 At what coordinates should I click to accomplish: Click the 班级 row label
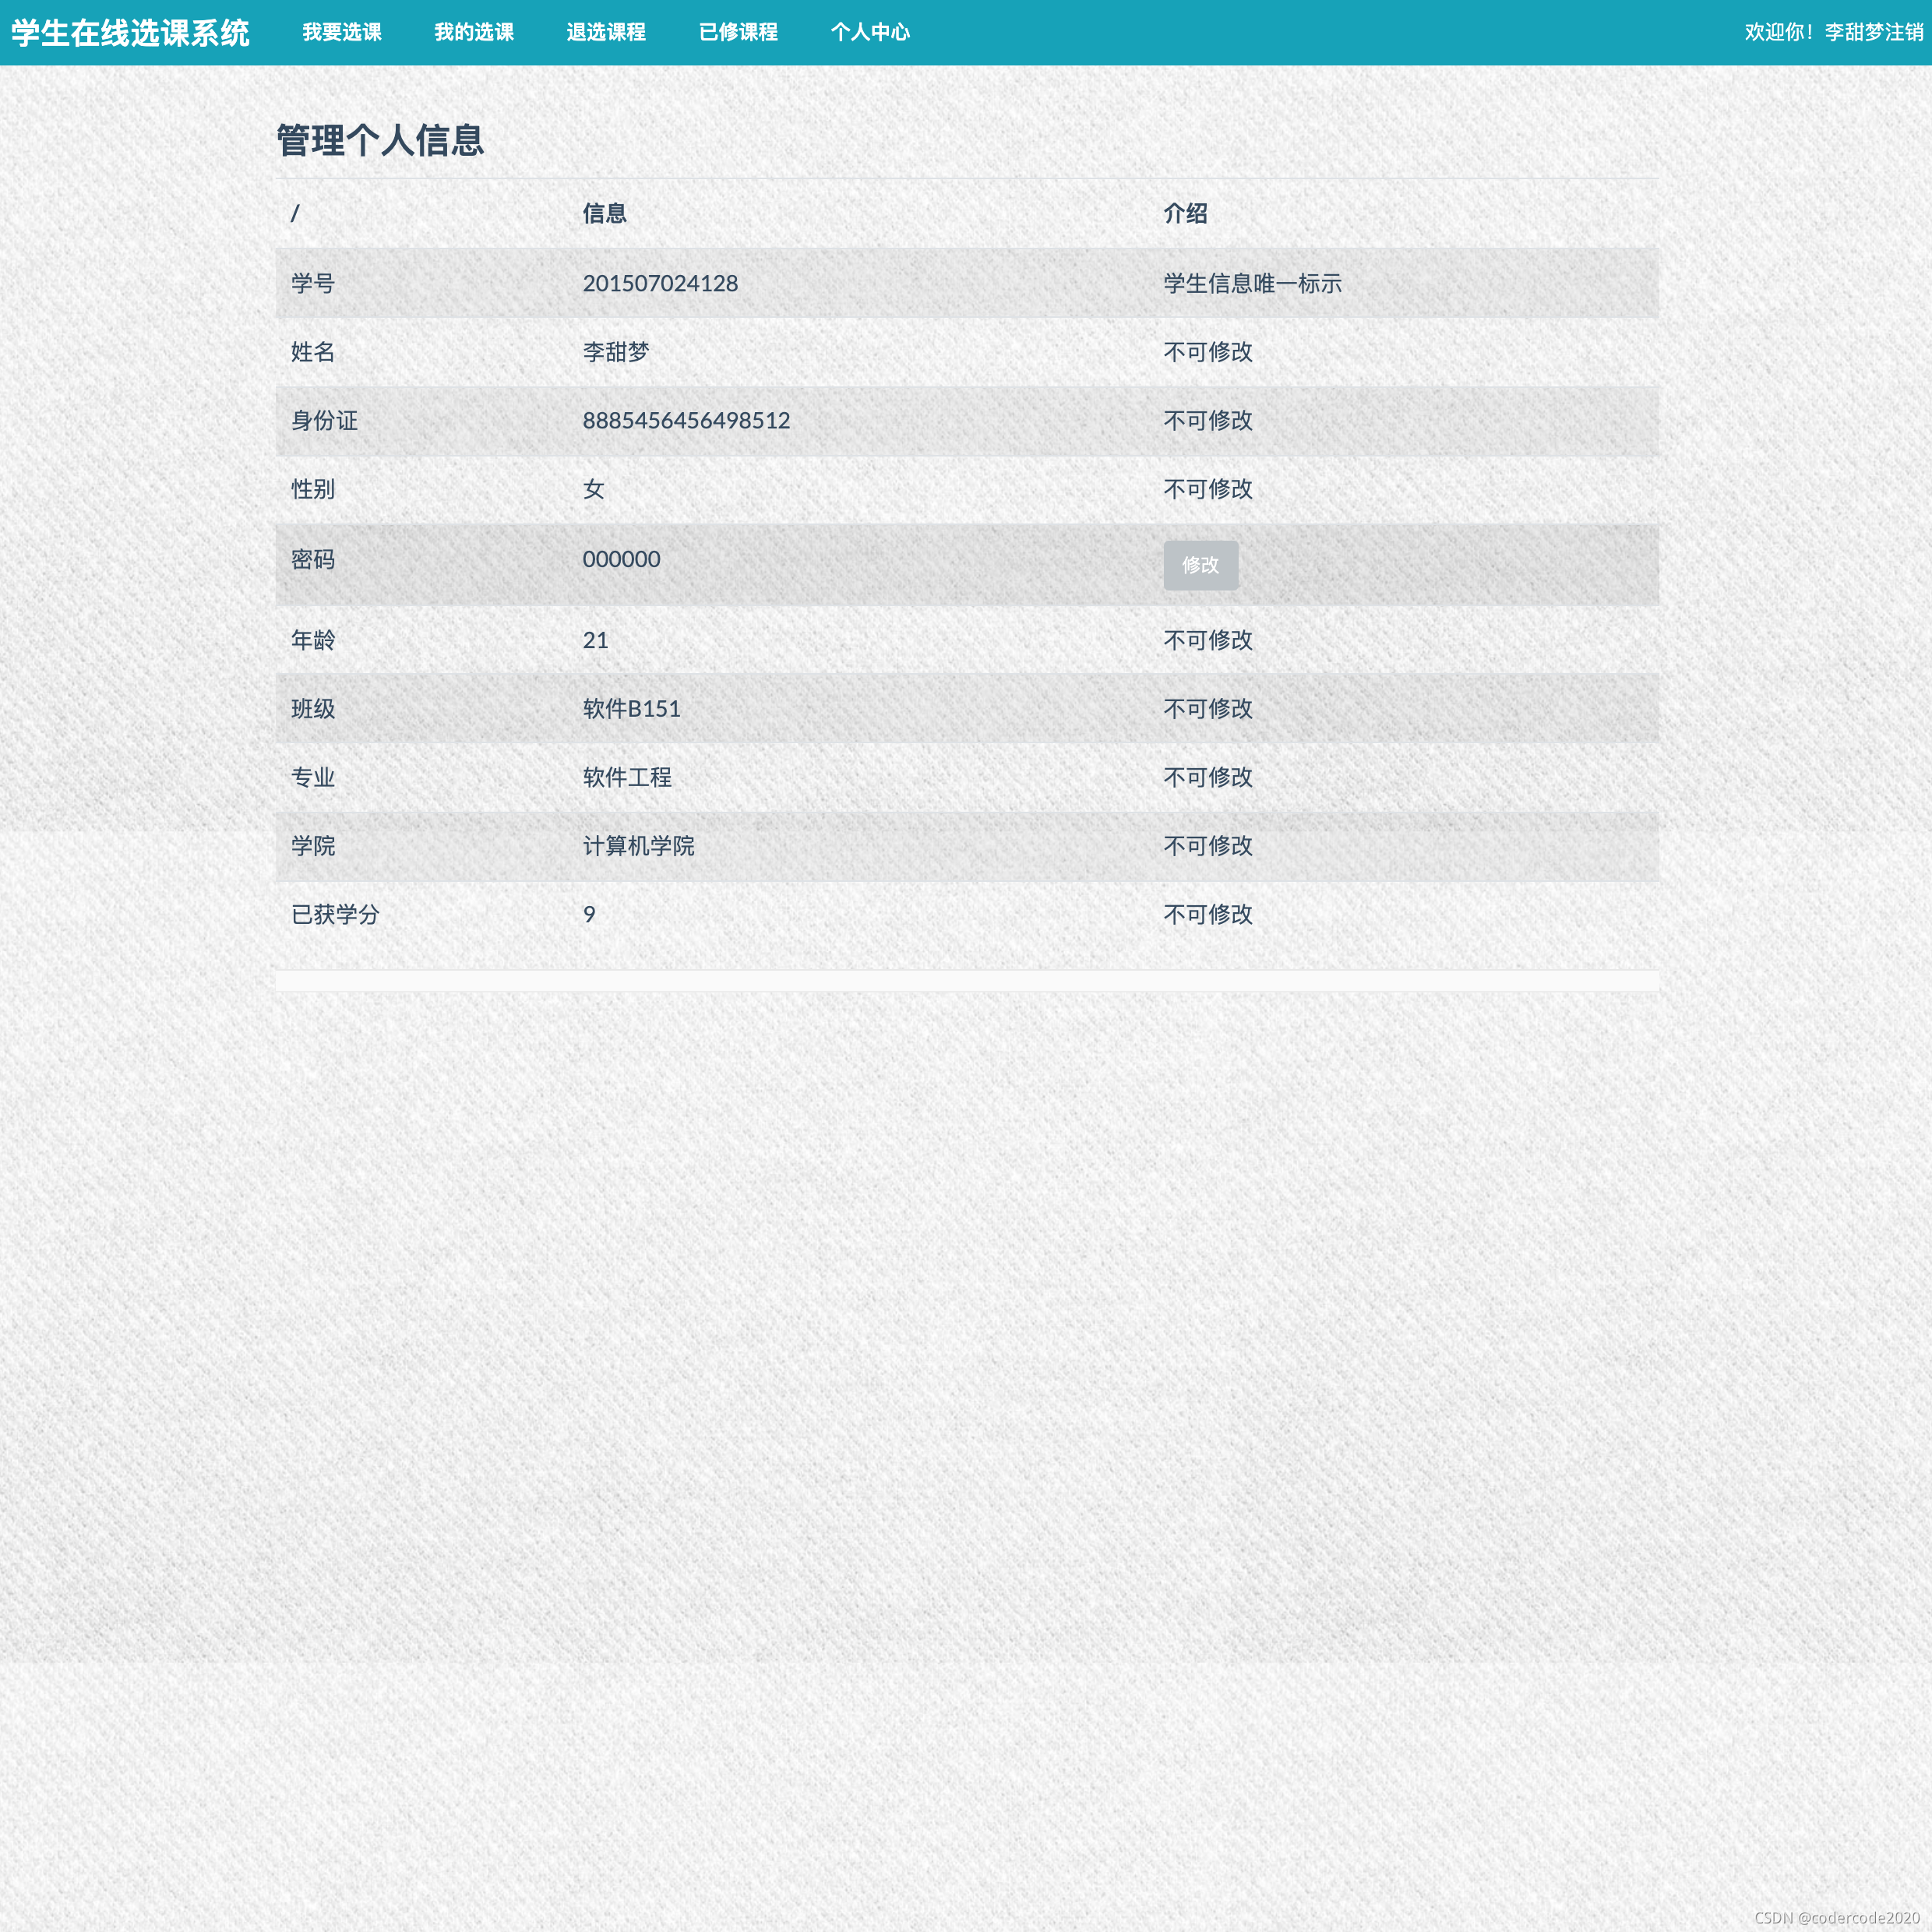[313, 709]
